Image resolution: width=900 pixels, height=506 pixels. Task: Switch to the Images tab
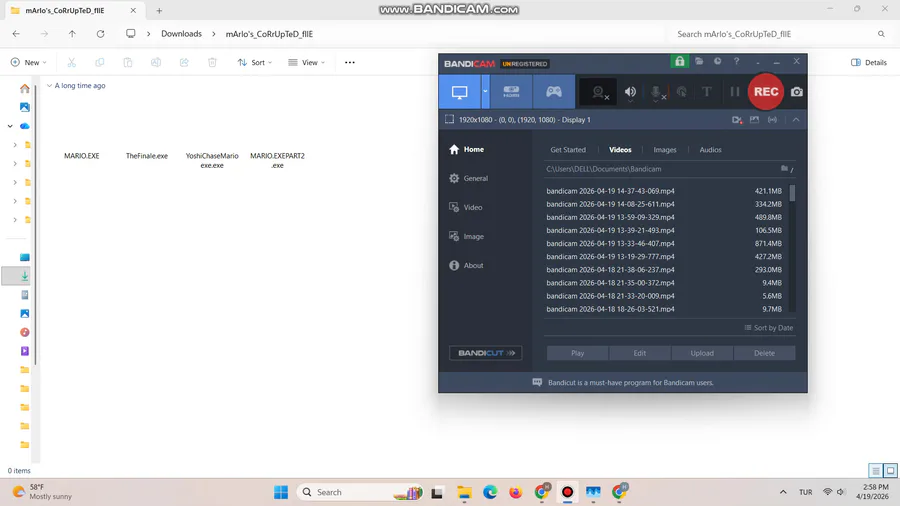click(x=665, y=150)
